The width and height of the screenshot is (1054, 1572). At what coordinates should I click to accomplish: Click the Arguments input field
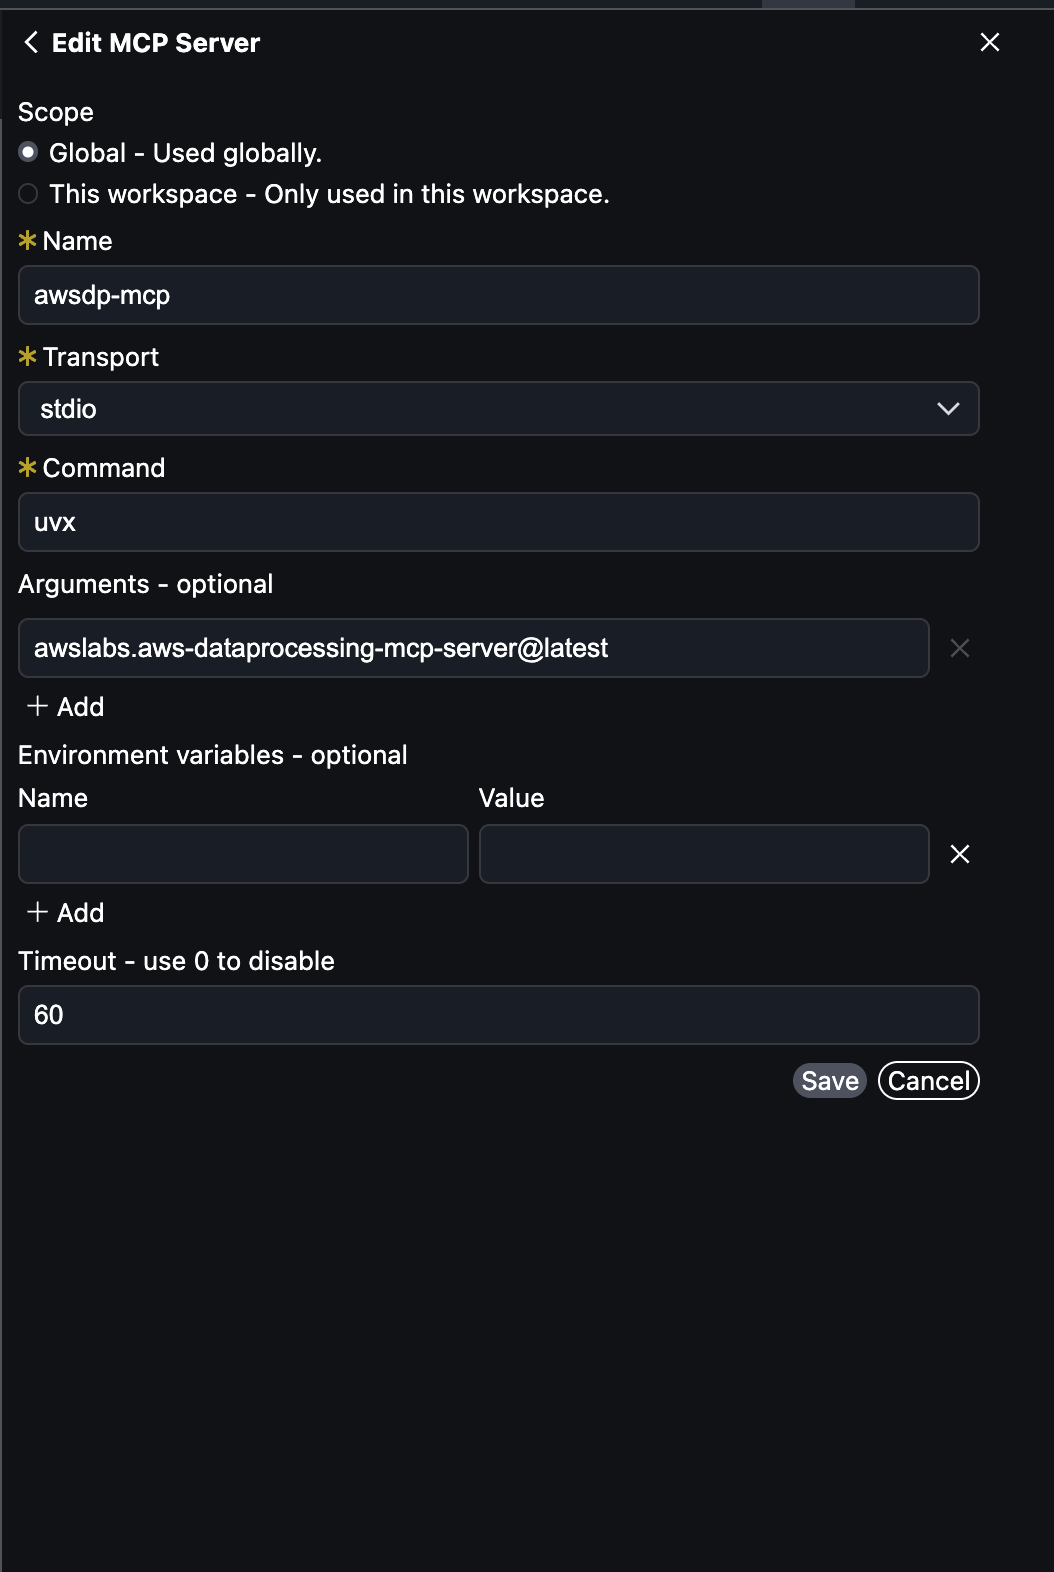[x=473, y=648]
